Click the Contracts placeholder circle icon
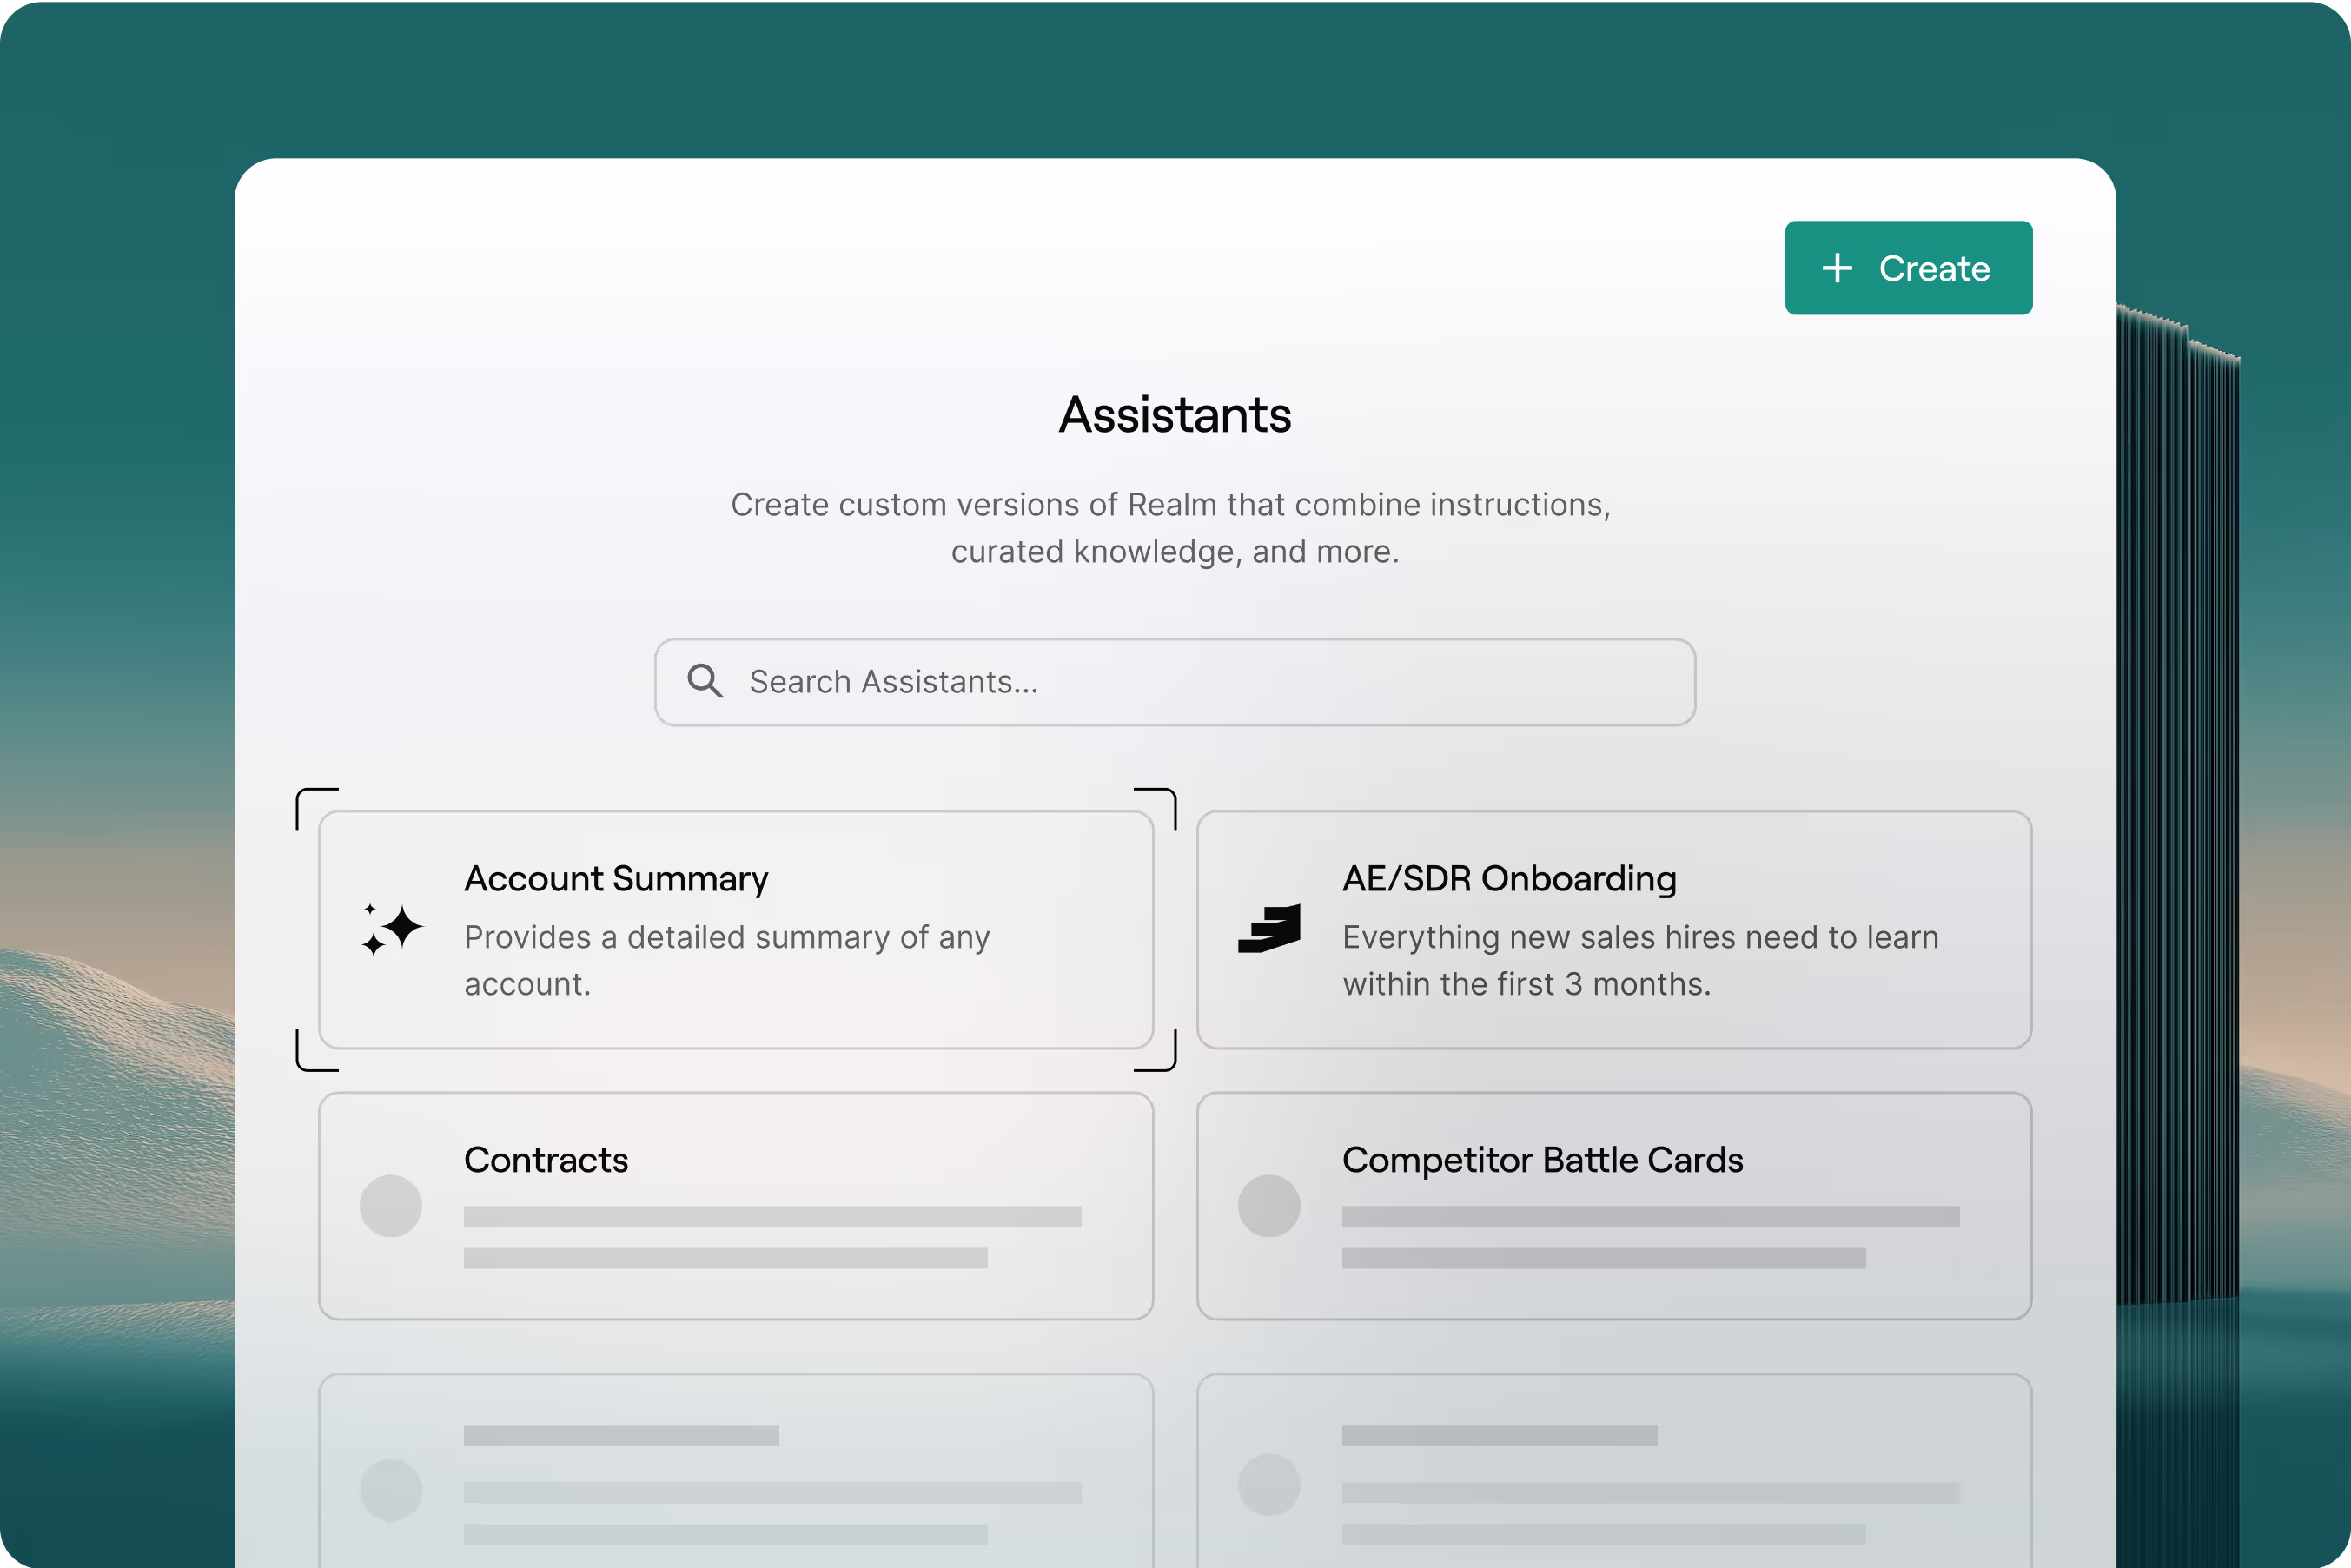The image size is (2351, 1568). pos(391,1206)
